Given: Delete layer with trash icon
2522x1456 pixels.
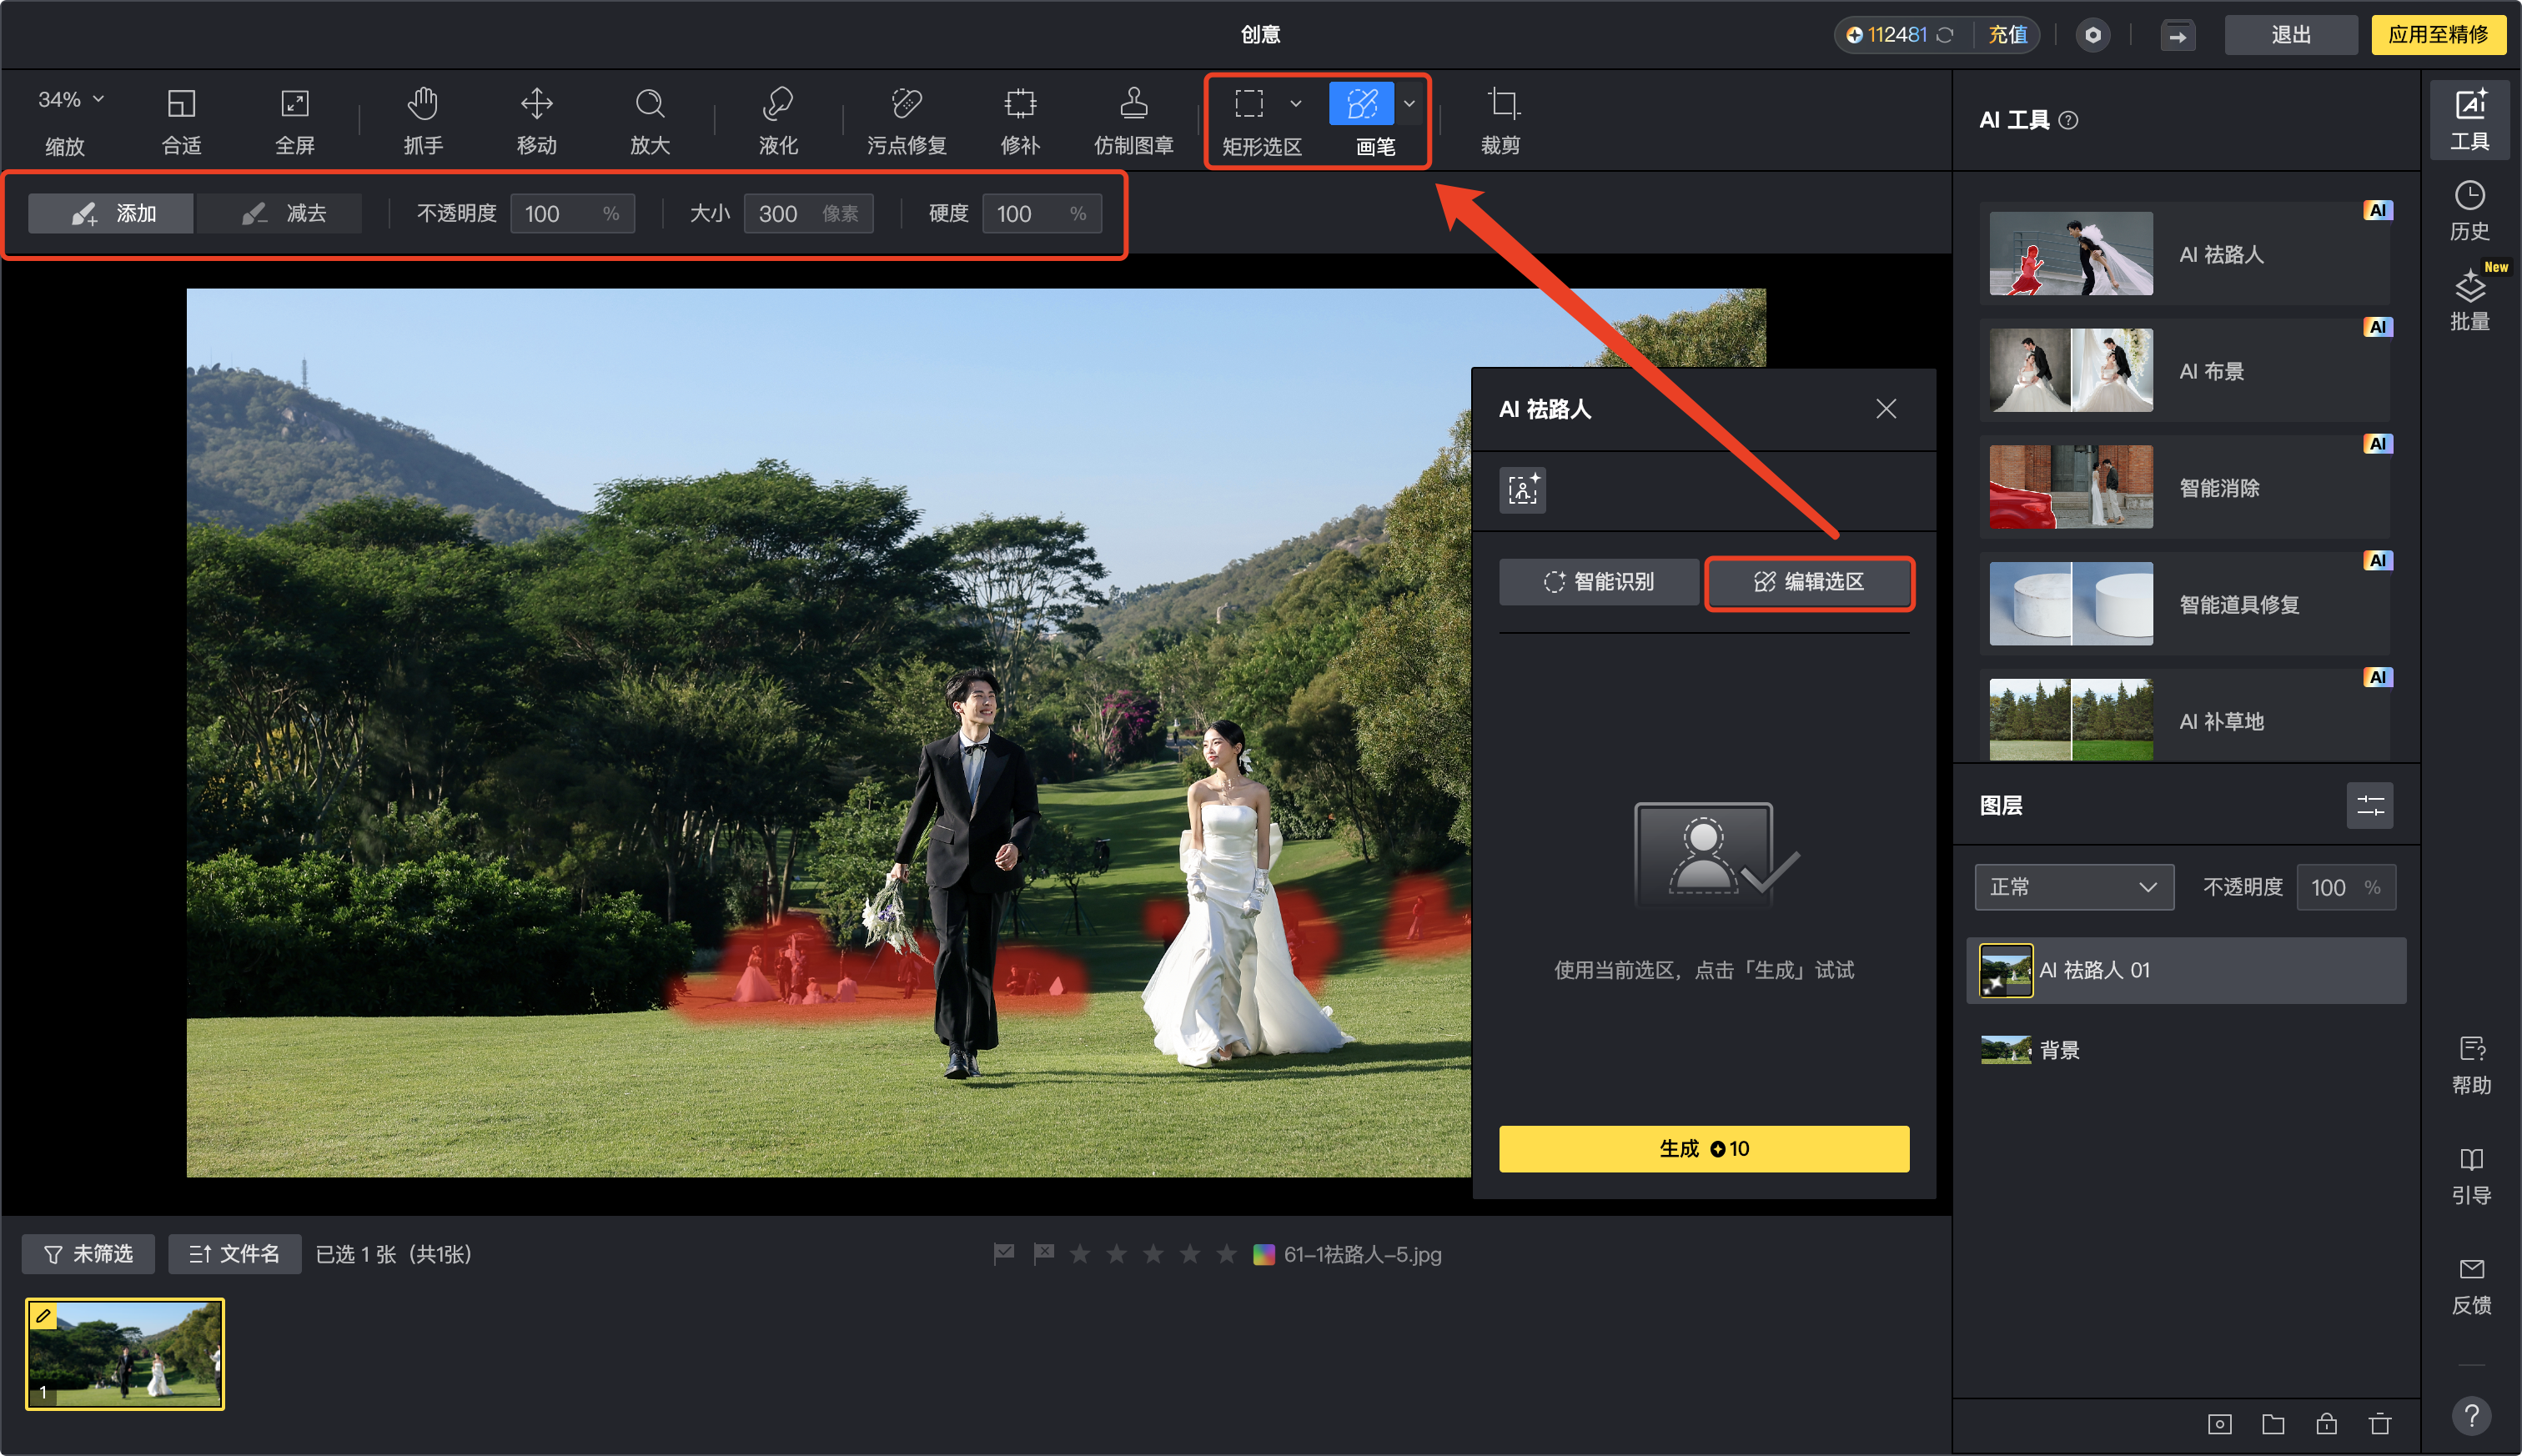Looking at the screenshot, I should point(2380,1424).
